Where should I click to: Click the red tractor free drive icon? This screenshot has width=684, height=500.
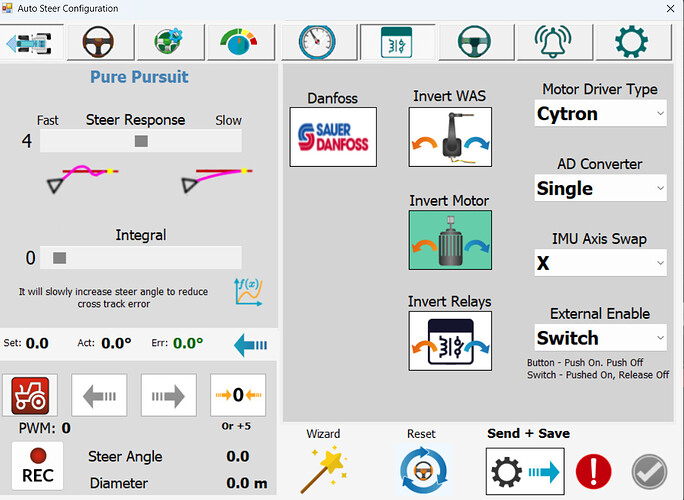click(x=30, y=395)
